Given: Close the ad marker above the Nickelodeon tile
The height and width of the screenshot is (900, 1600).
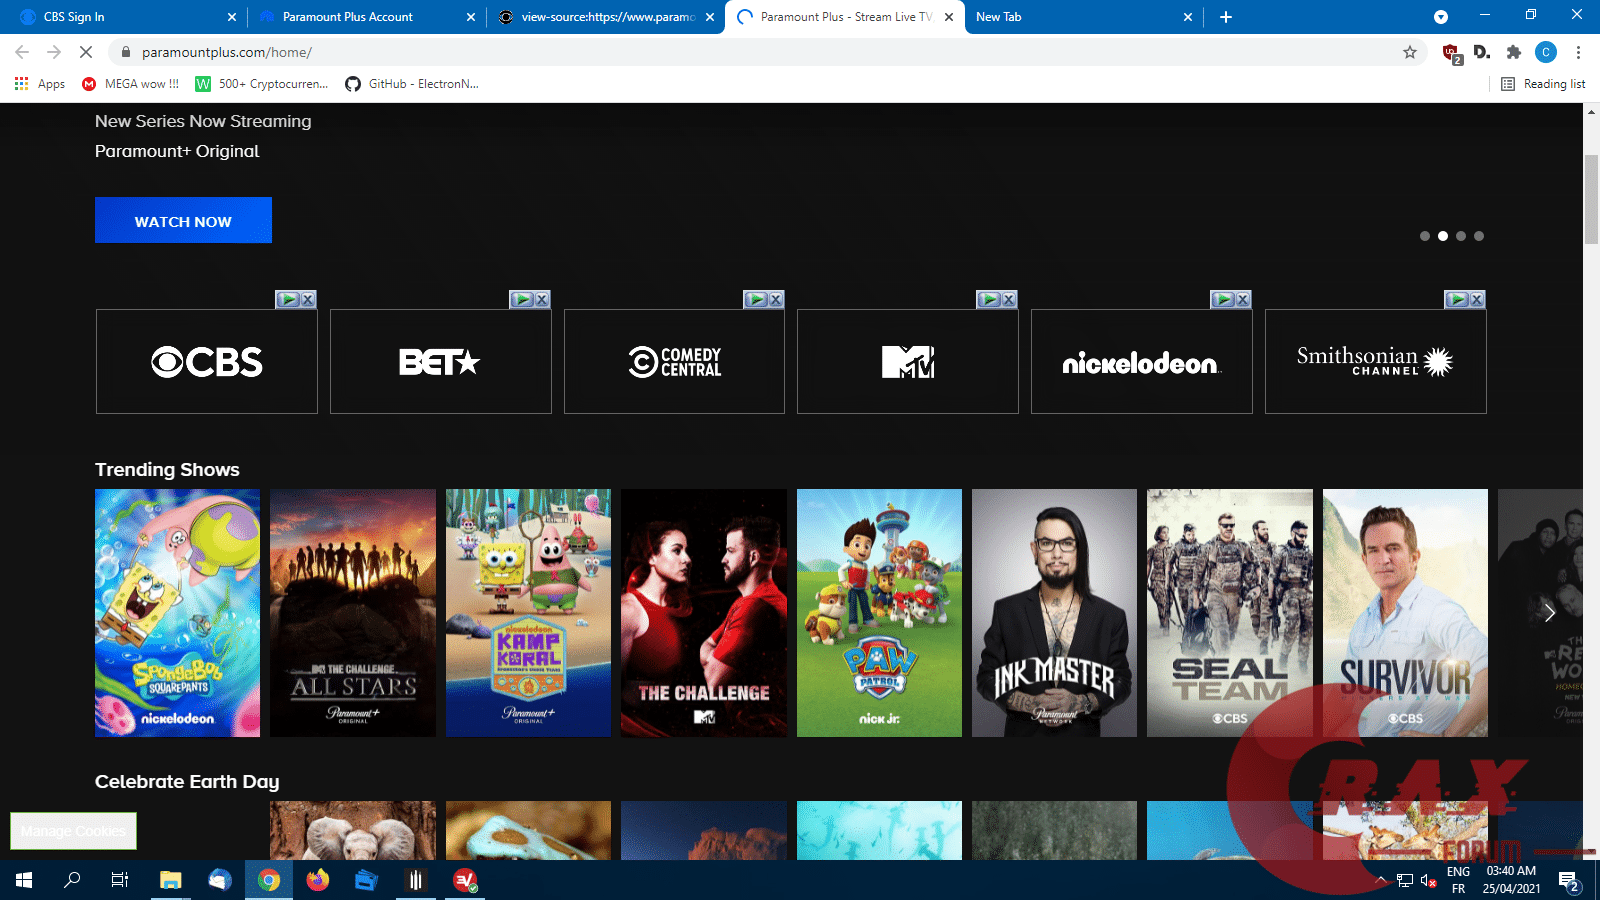Looking at the screenshot, I should tap(1243, 299).
